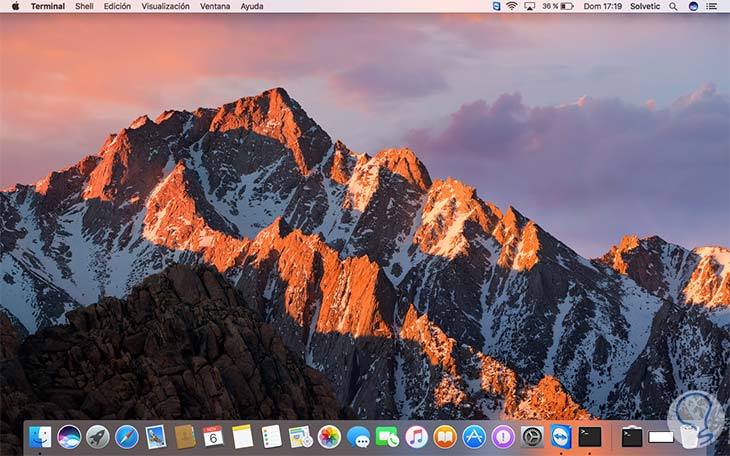
Task: Open the Calendar app in dock
Action: tap(213, 436)
